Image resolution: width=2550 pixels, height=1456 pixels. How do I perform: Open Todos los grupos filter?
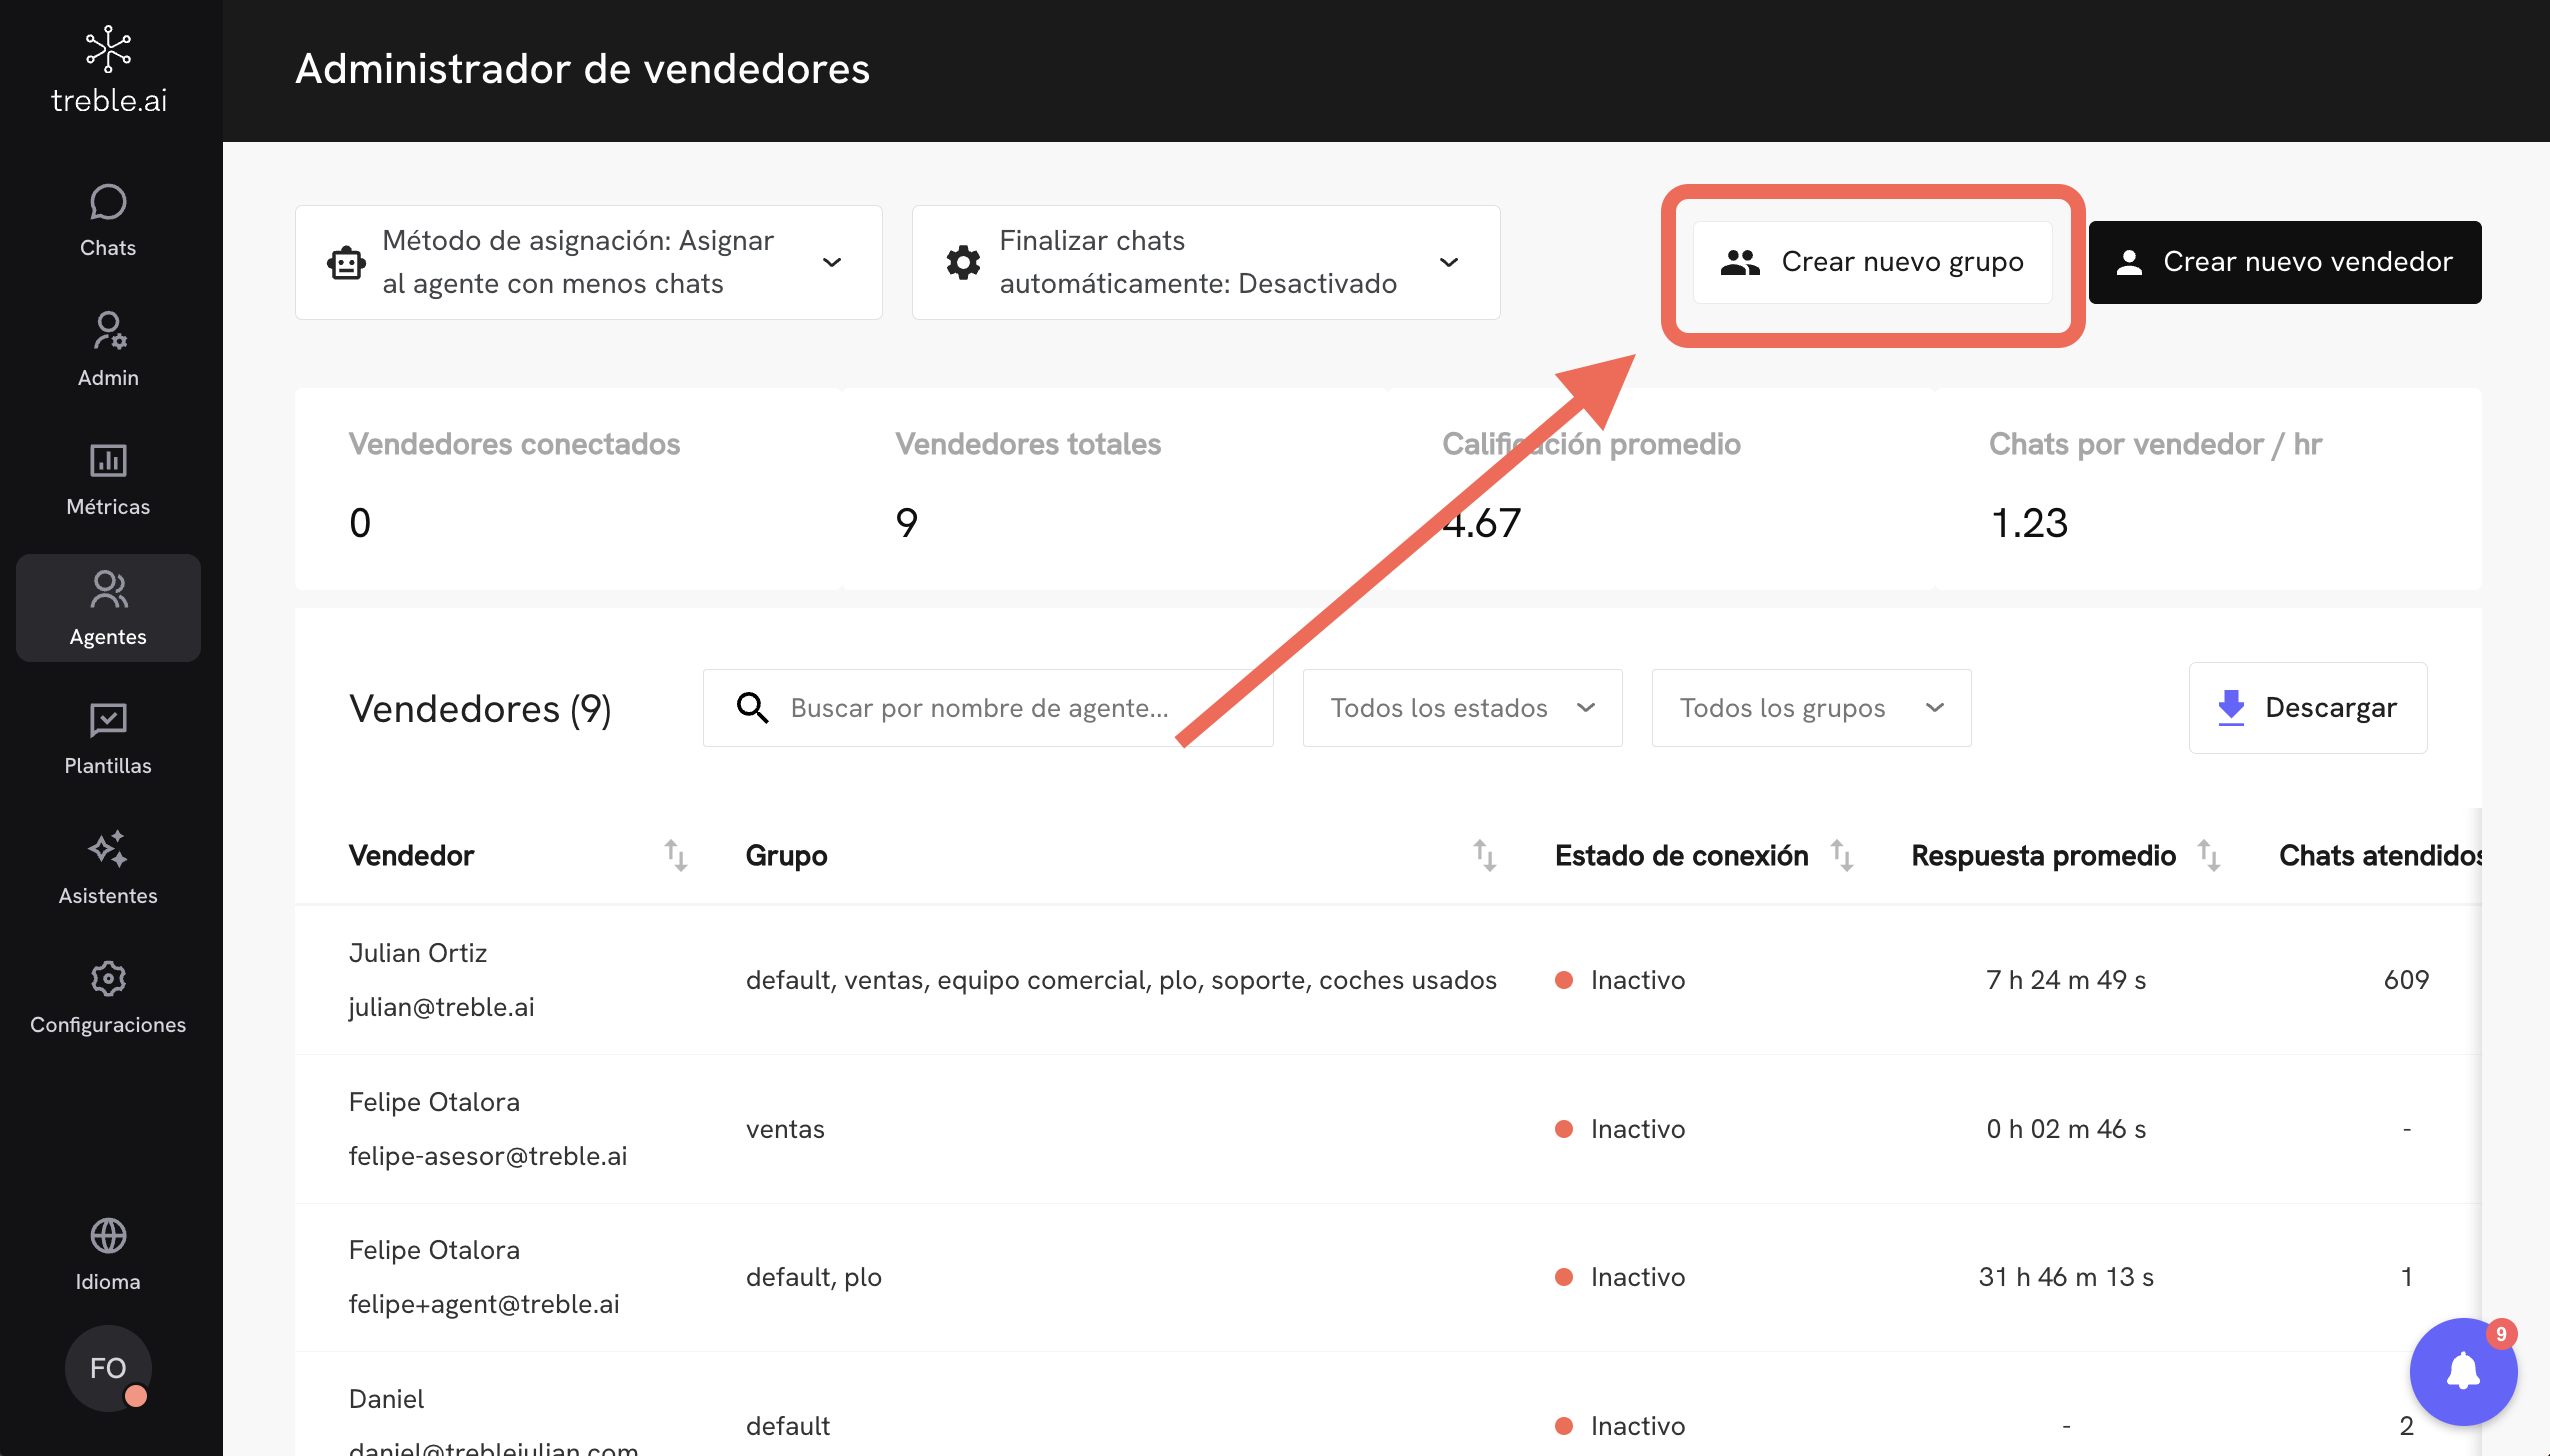click(1810, 708)
